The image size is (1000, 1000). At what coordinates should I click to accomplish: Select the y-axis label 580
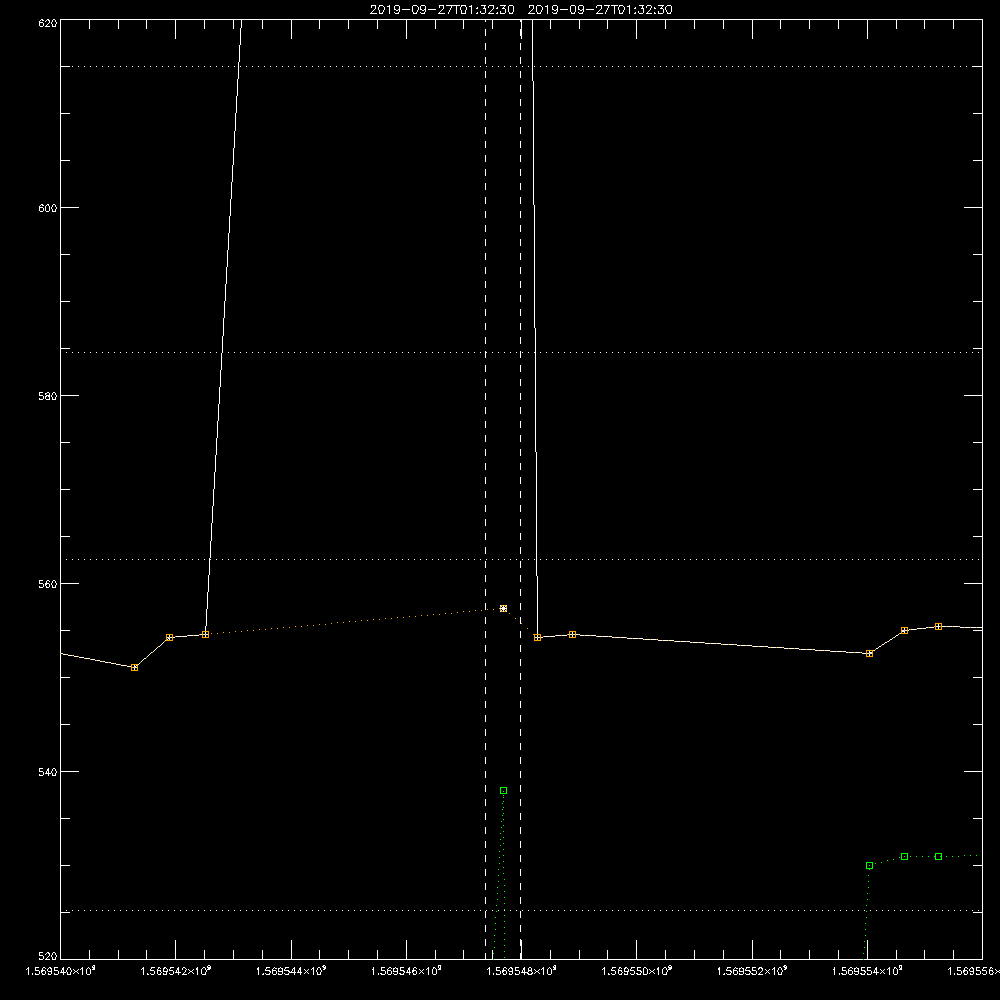coord(48,395)
